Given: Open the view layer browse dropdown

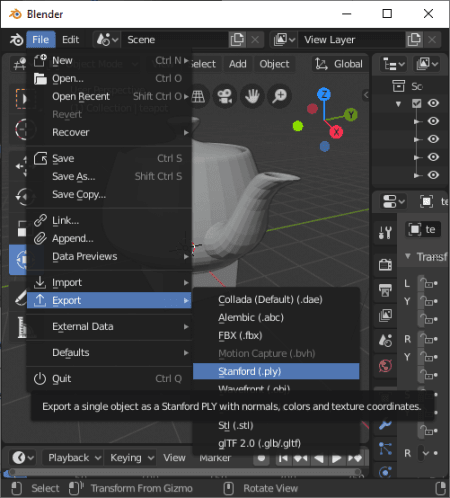Looking at the screenshot, I should tap(284, 40).
